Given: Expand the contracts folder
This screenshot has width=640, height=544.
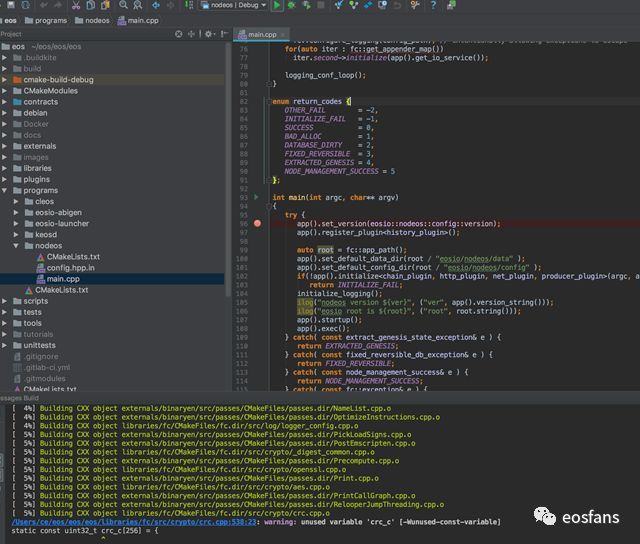Looking at the screenshot, I should [x=4, y=102].
